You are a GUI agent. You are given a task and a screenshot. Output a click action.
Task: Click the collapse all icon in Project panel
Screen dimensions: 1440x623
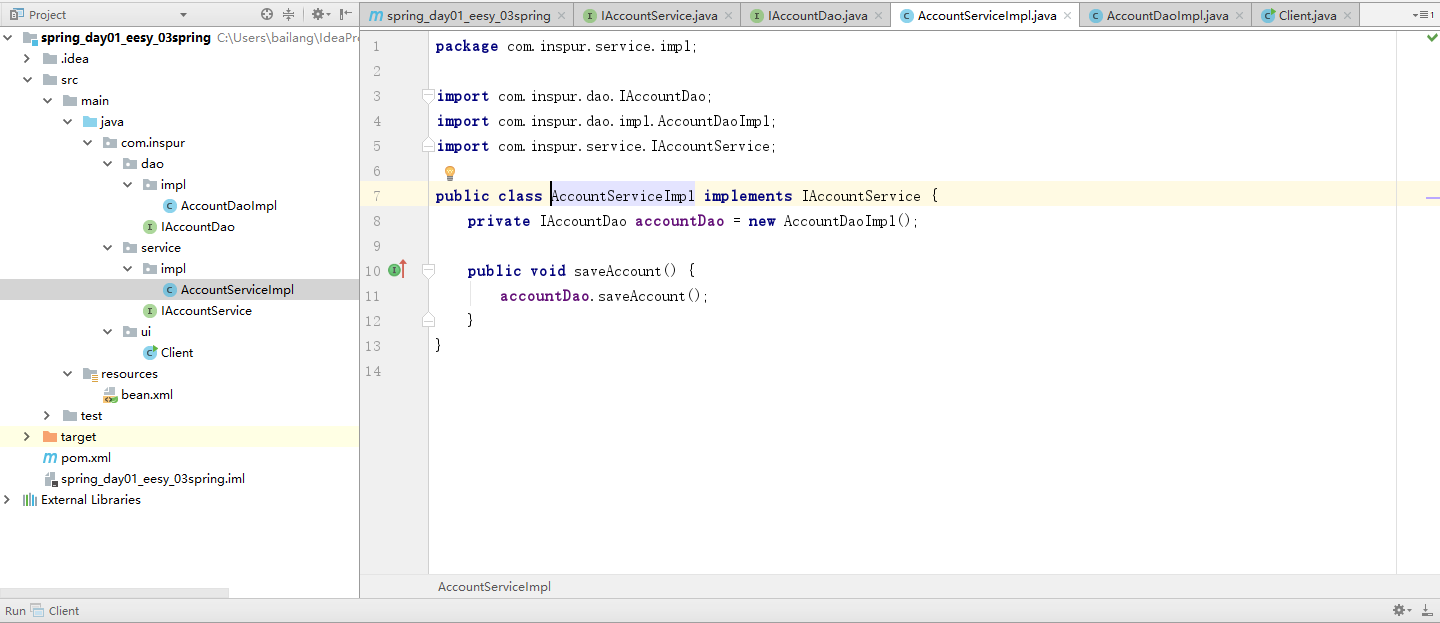pos(289,14)
